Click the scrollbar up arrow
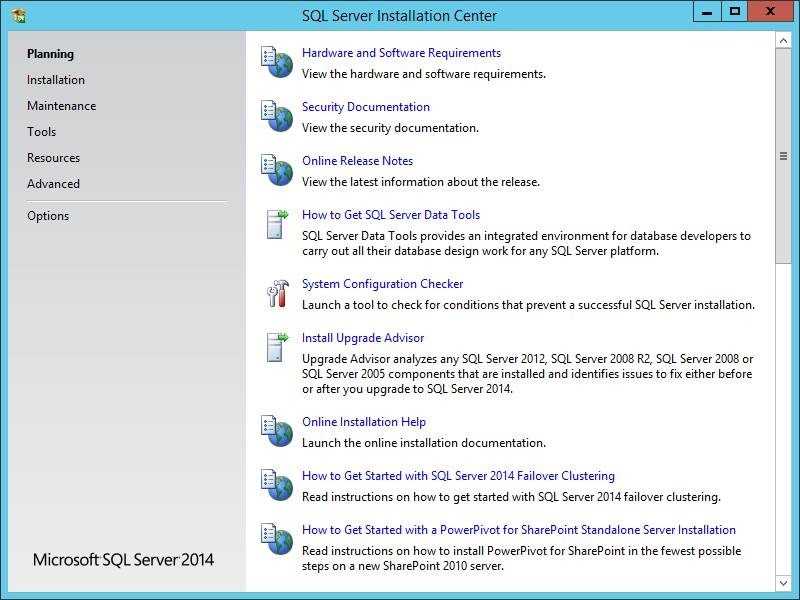Screen dimensions: 800x600 coord(783,40)
